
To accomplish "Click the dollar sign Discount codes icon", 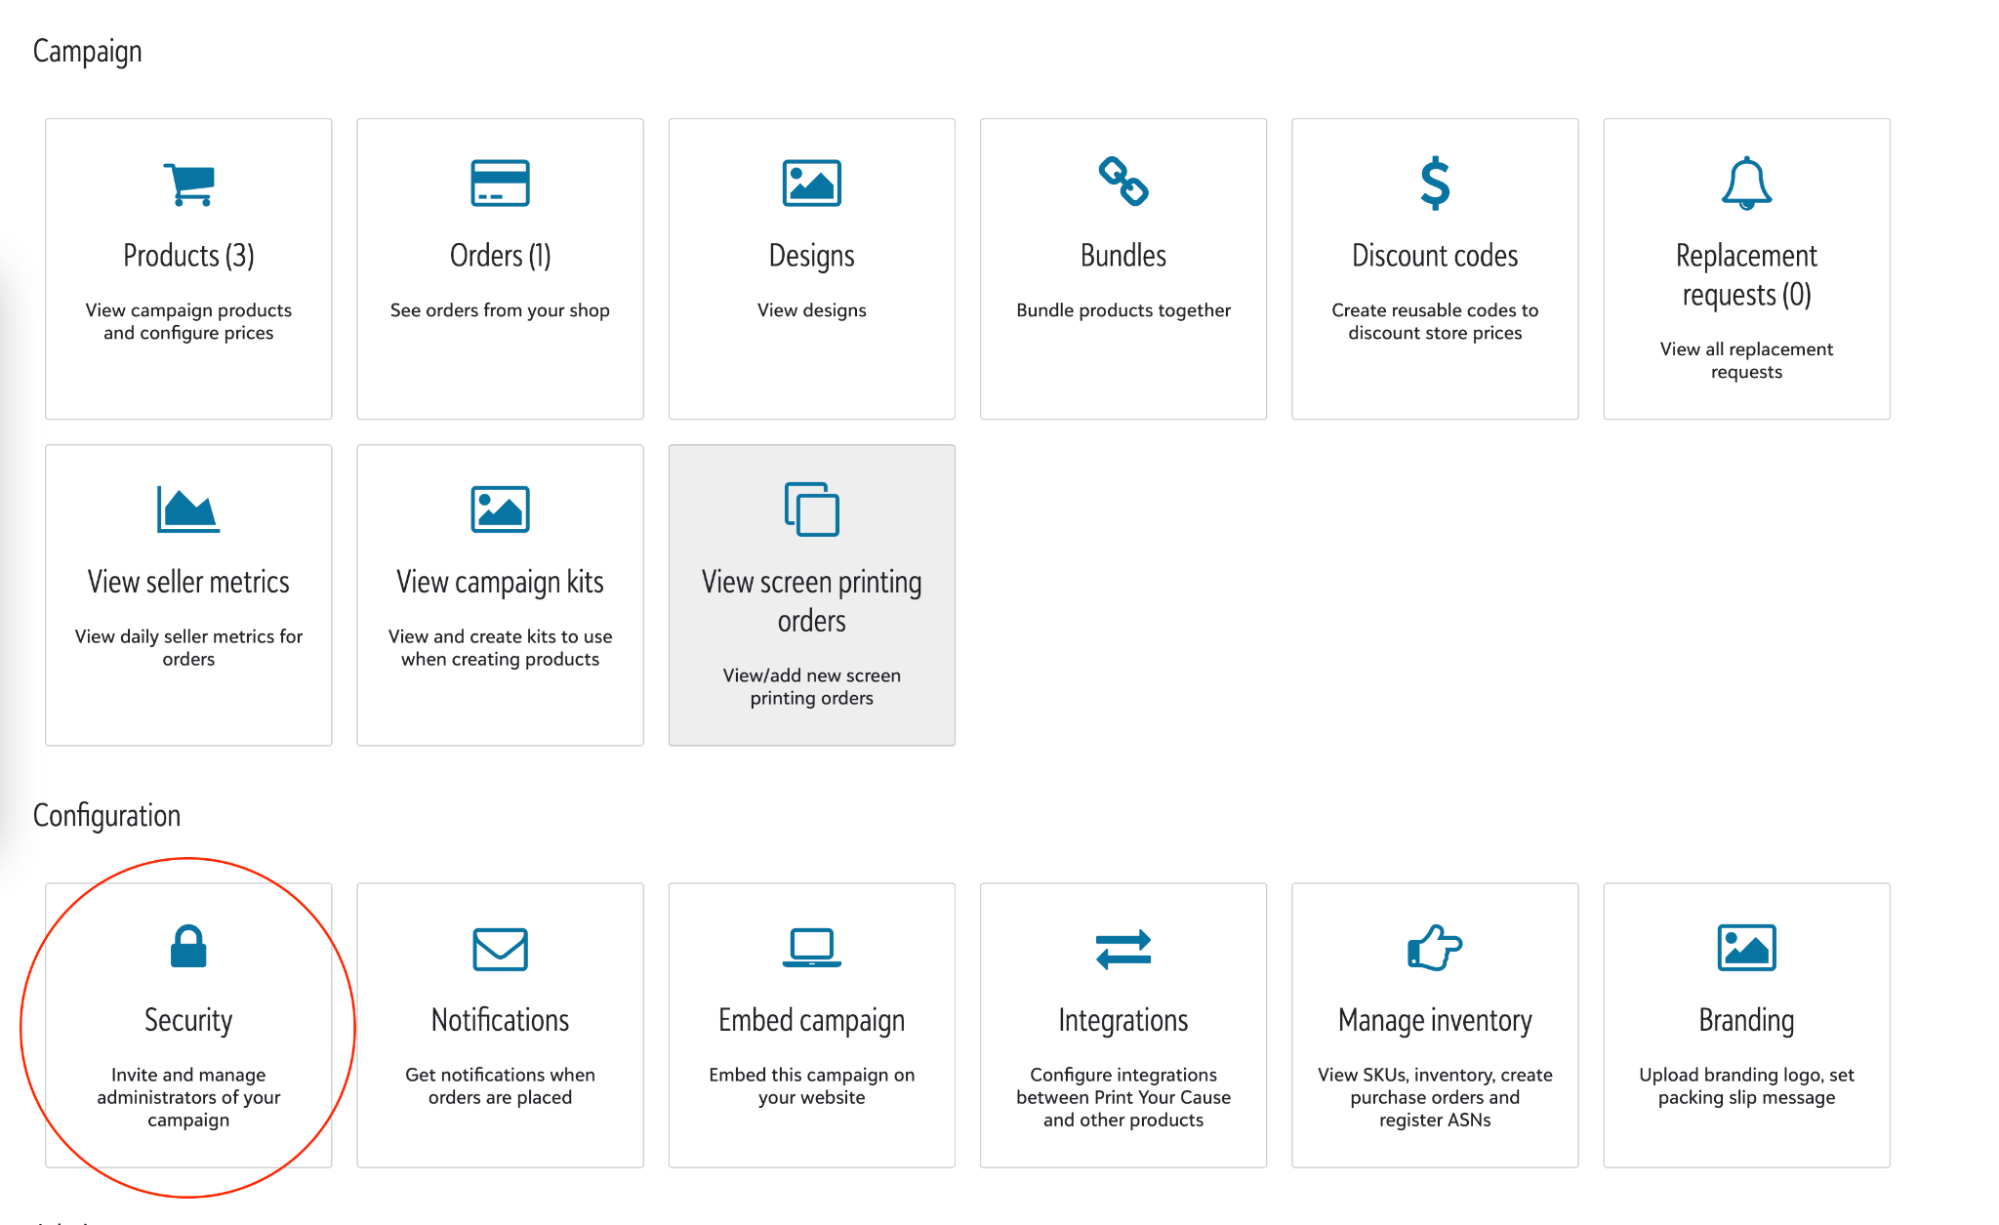I will coord(1435,183).
